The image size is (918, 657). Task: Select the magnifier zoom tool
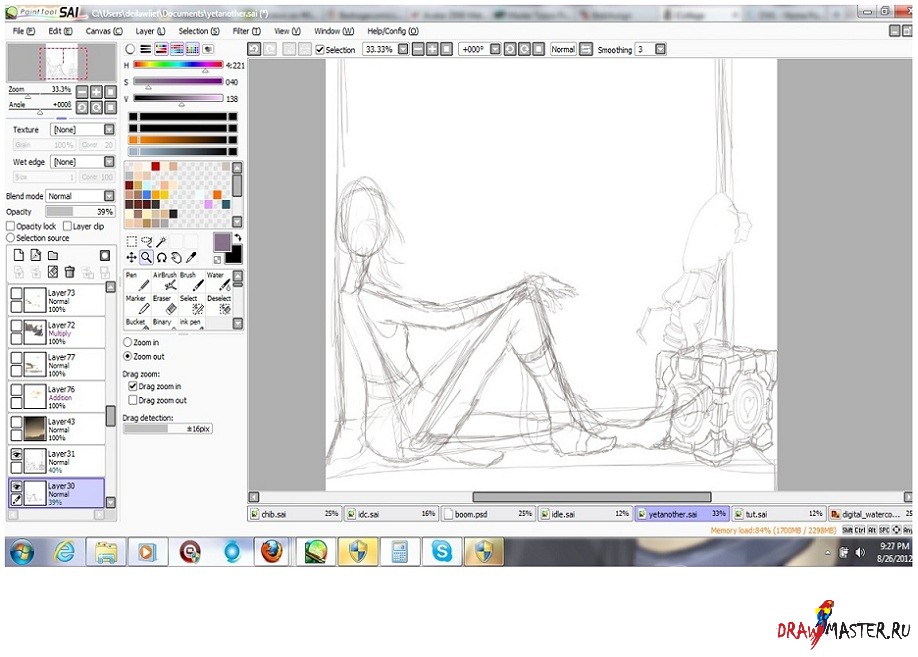click(146, 257)
